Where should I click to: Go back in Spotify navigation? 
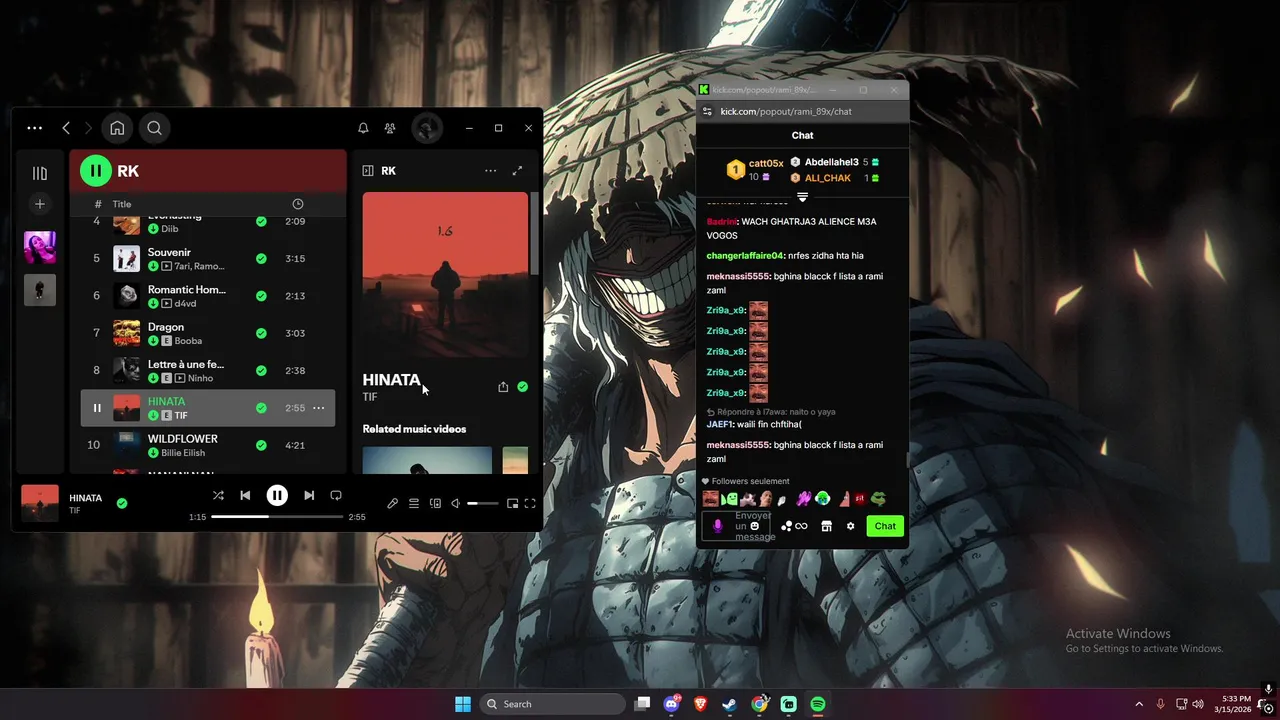[x=66, y=128]
